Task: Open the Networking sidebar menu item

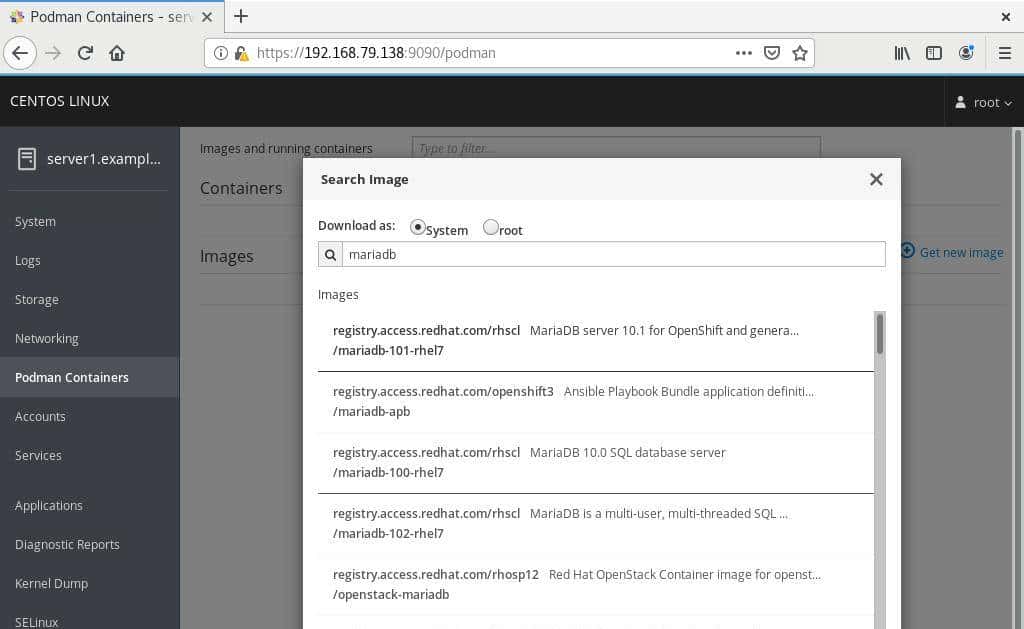Action: coord(46,338)
